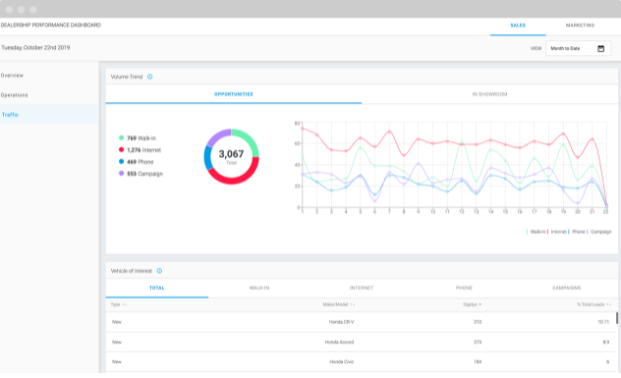The image size is (621, 378).
Task: Open the Overview sidebar link
Action: [12, 75]
